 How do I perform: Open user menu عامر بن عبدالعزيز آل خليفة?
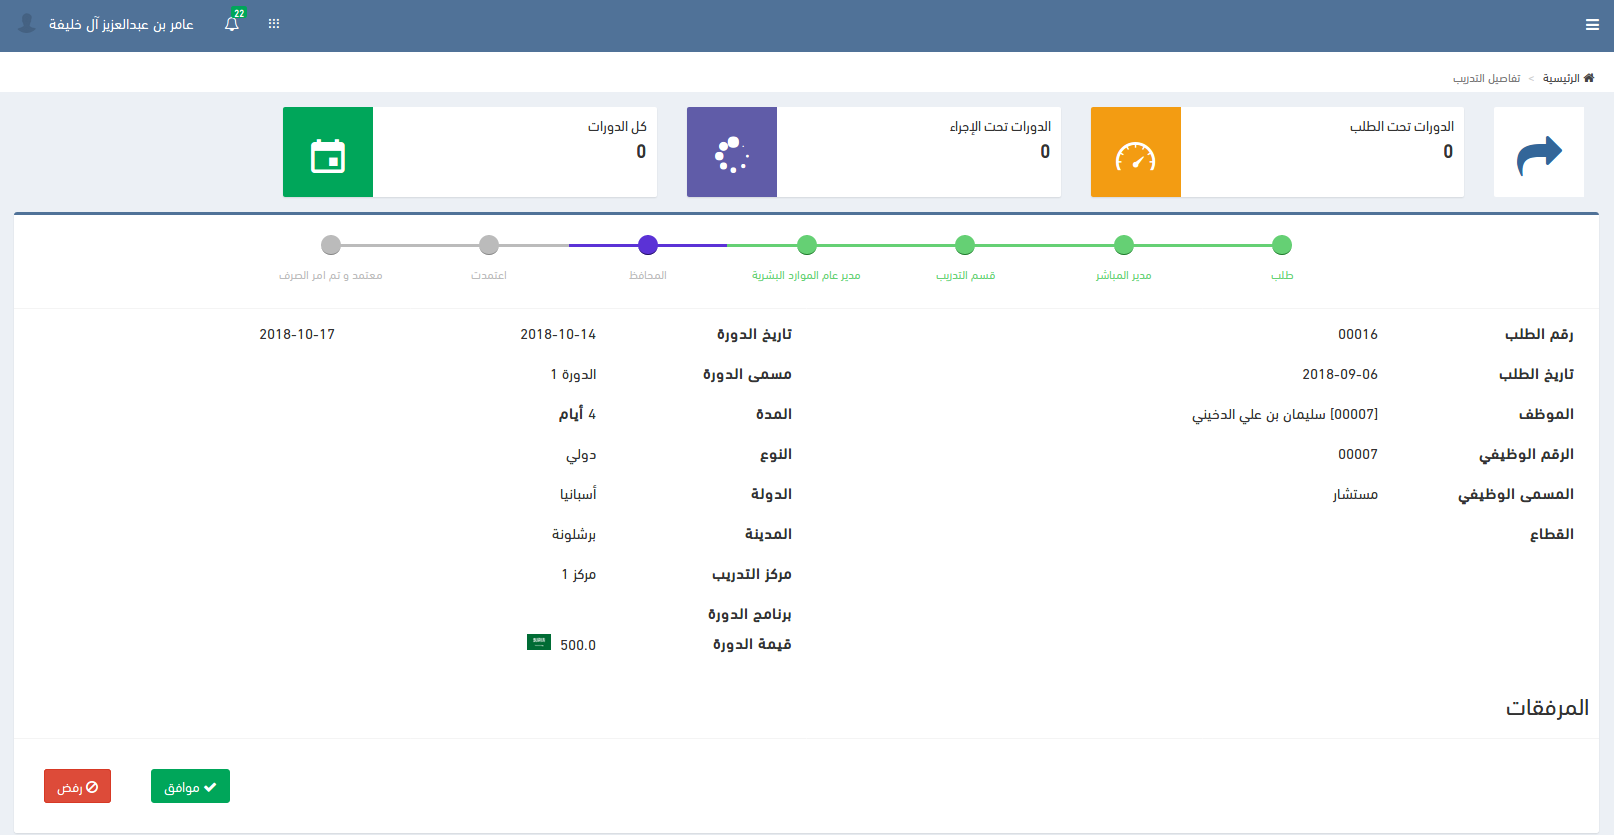(x=121, y=24)
